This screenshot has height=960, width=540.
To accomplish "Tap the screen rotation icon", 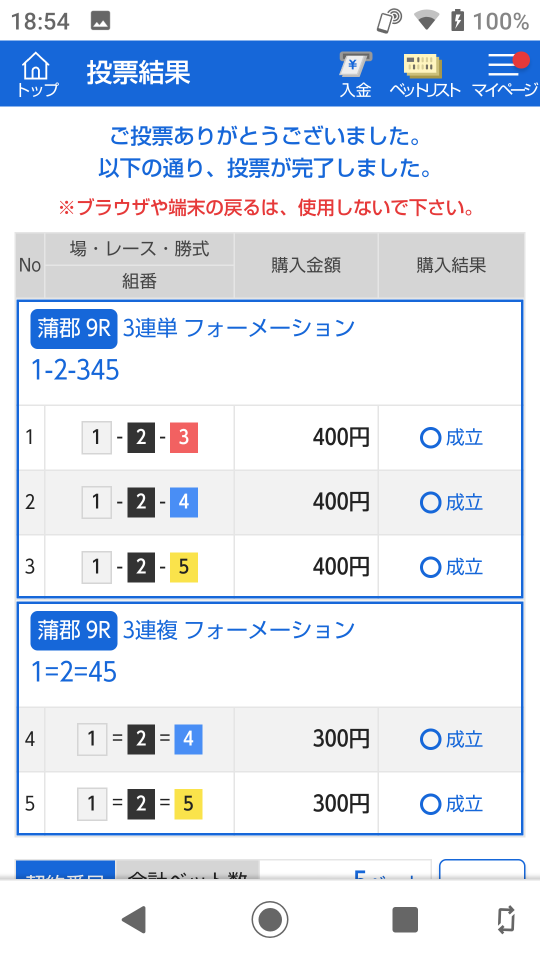I will [x=506, y=919].
